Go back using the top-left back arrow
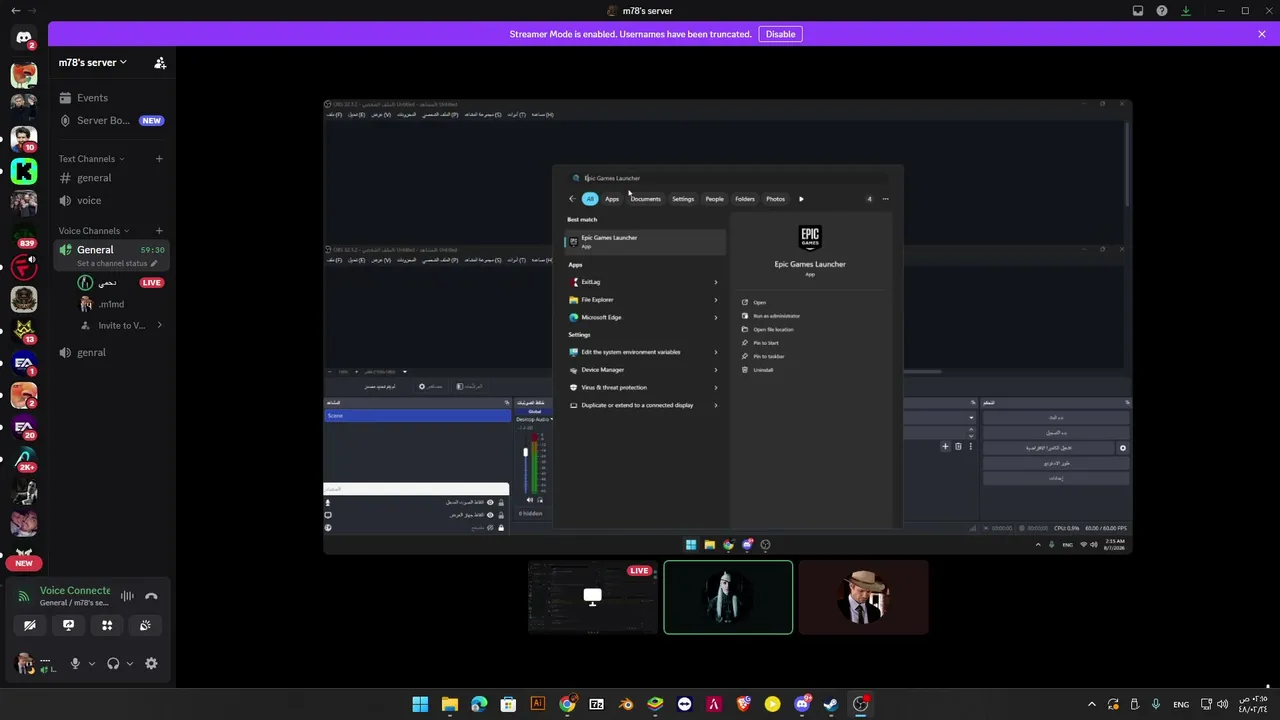Image resolution: width=1280 pixels, height=720 pixels. (15, 11)
